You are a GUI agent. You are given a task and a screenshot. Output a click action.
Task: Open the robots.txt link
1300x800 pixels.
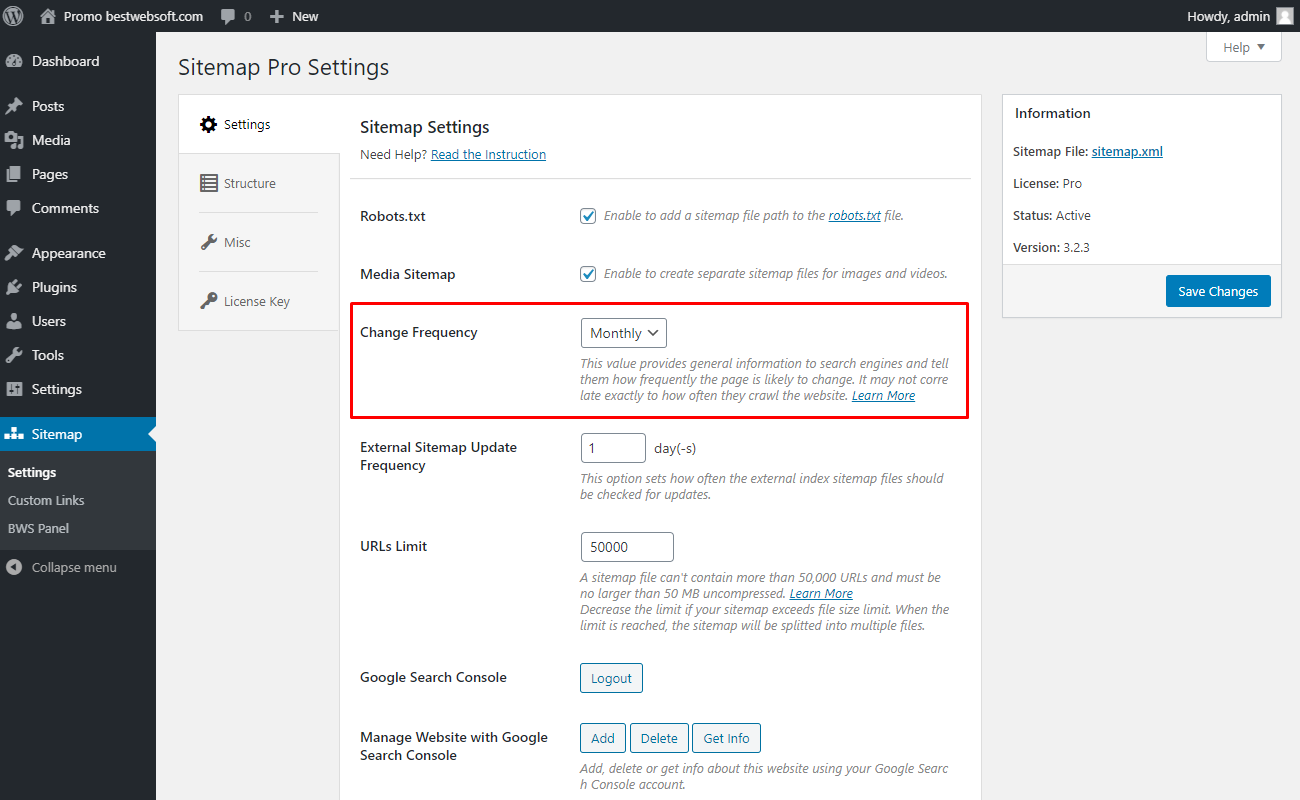pyautogui.click(x=855, y=215)
